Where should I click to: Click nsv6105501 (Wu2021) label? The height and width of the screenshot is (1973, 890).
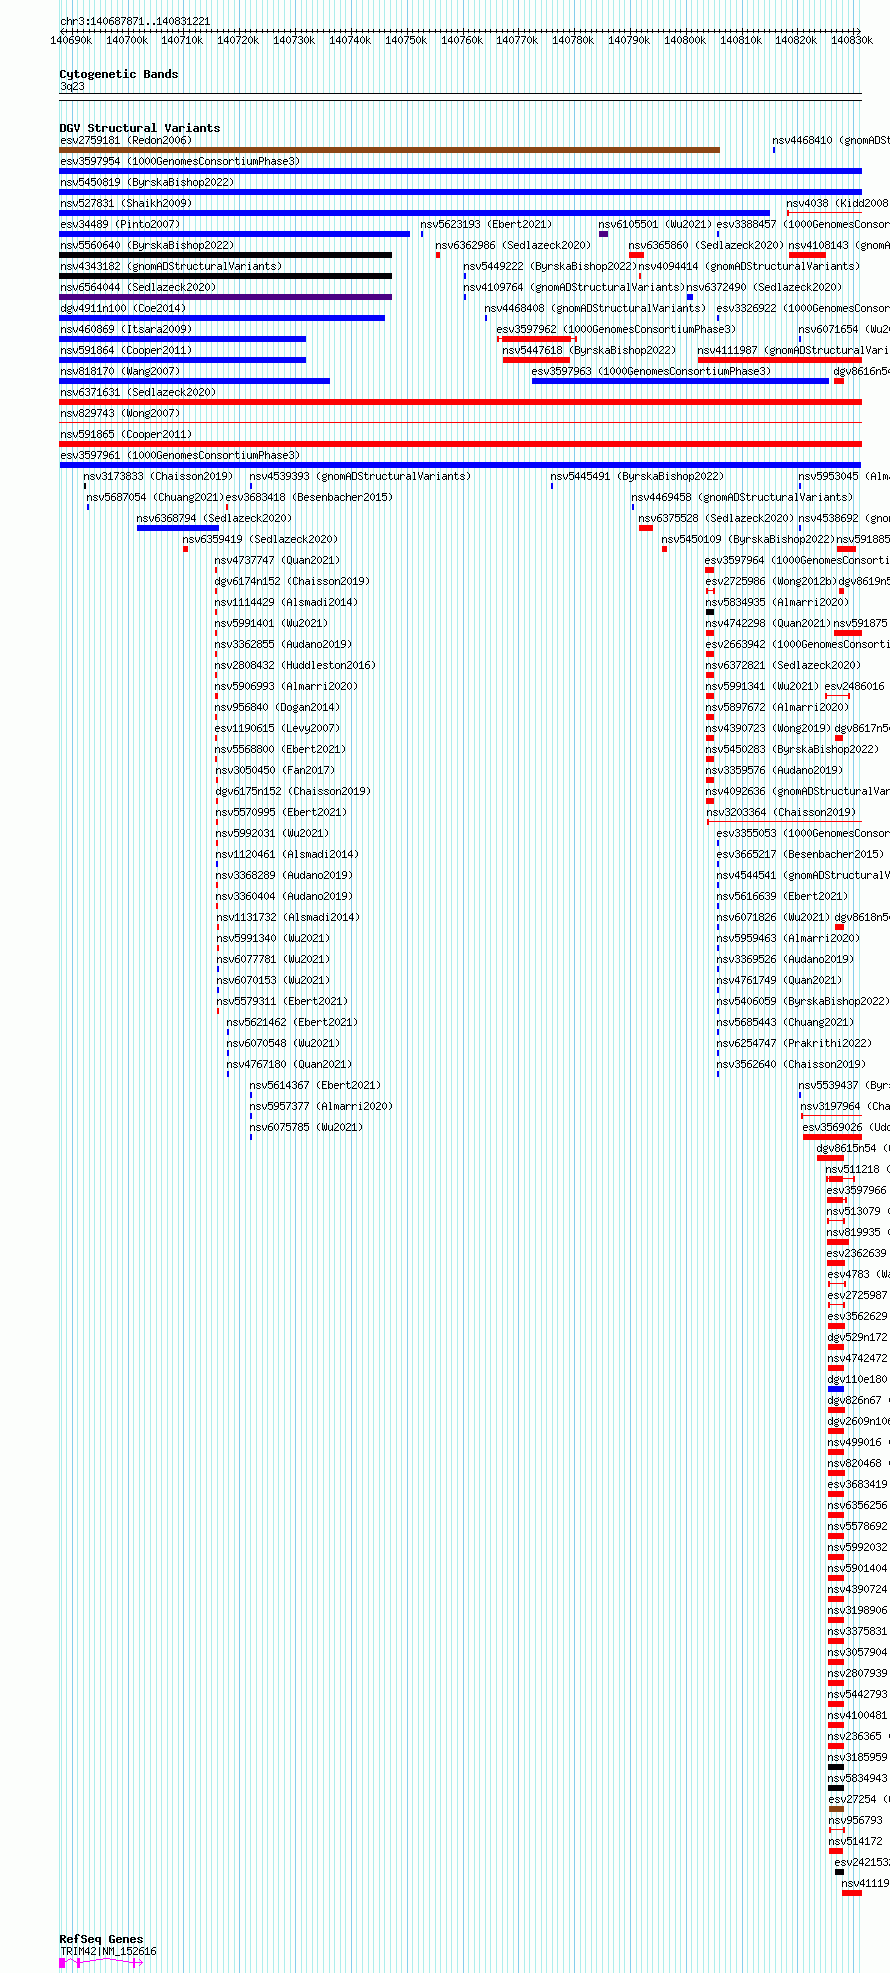(655, 225)
